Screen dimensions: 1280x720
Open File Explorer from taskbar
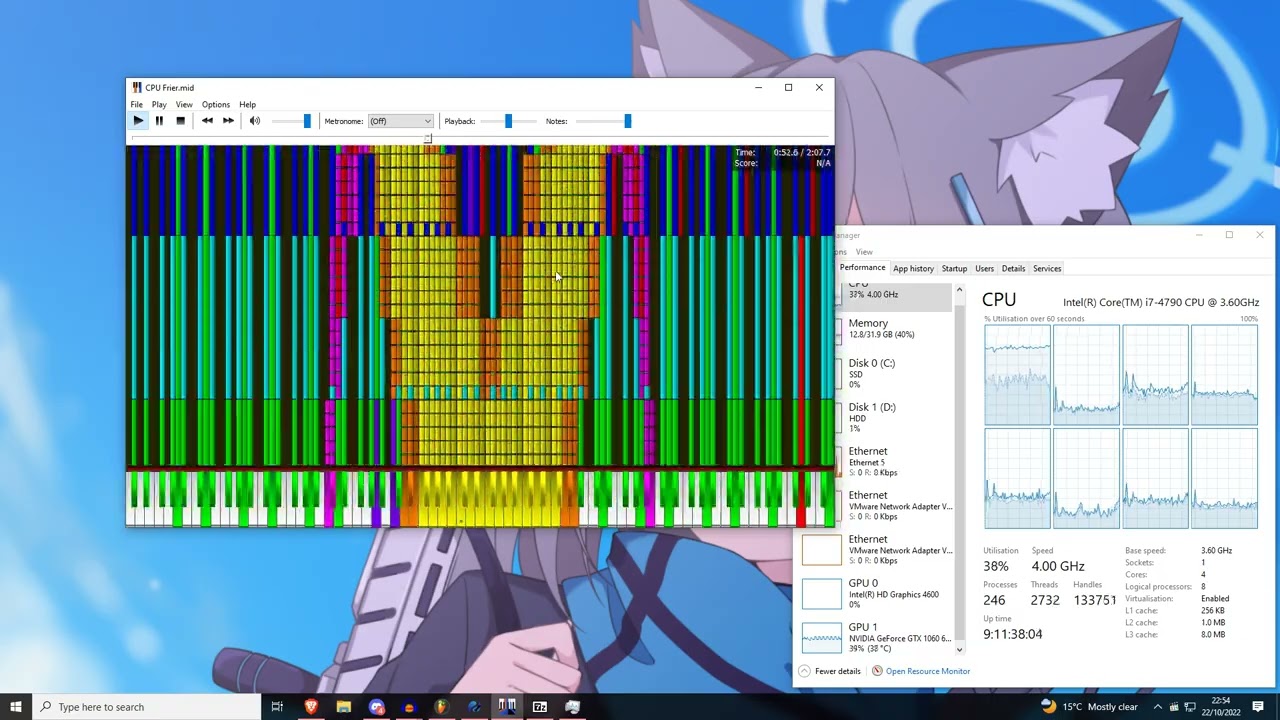click(x=343, y=707)
